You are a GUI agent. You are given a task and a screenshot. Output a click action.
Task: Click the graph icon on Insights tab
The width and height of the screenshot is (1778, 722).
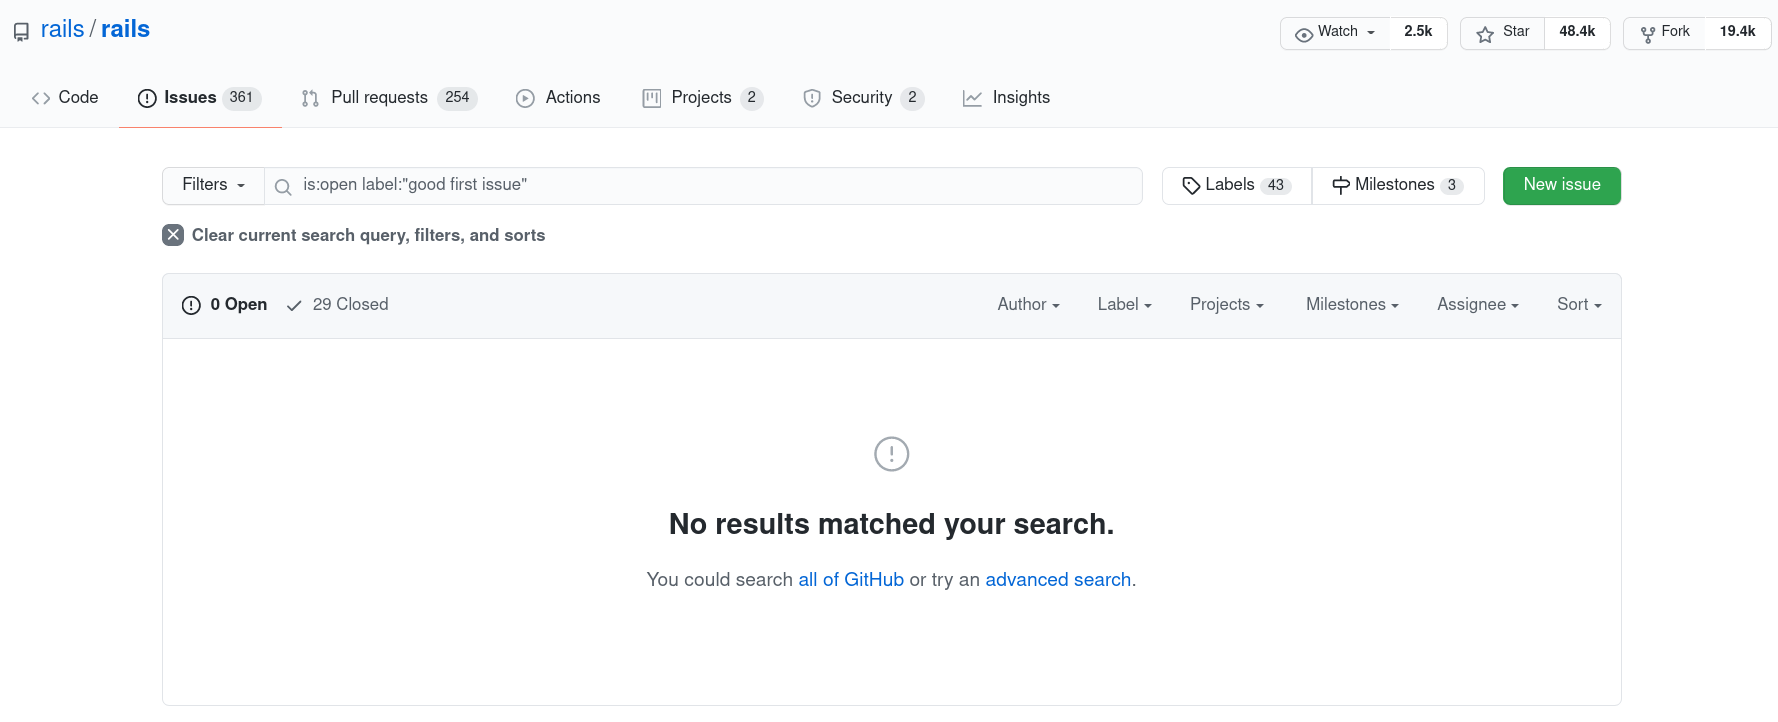(x=972, y=98)
